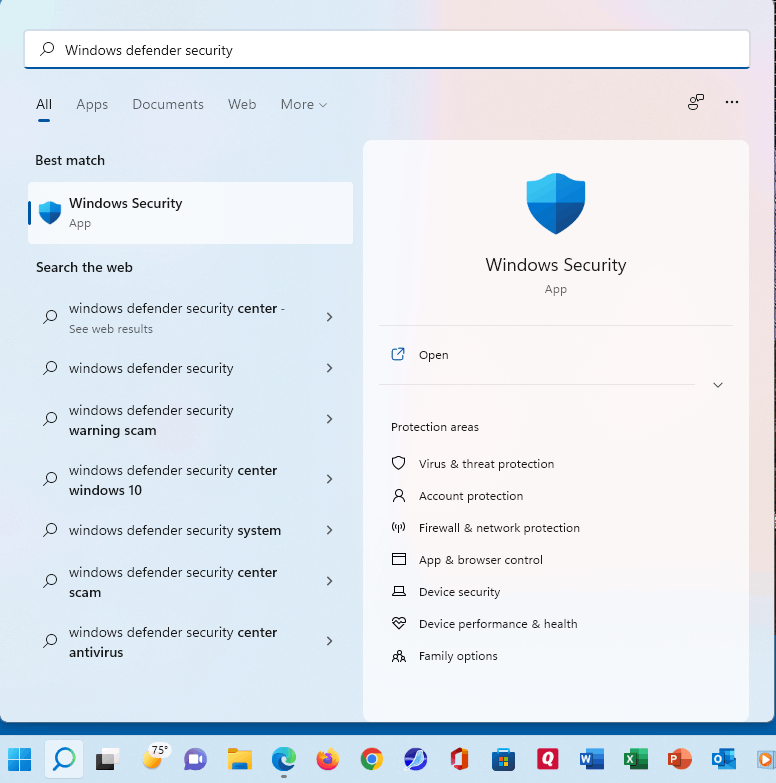The image size is (776, 783).
Task: Launch Word from the taskbar
Action: tap(591, 760)
